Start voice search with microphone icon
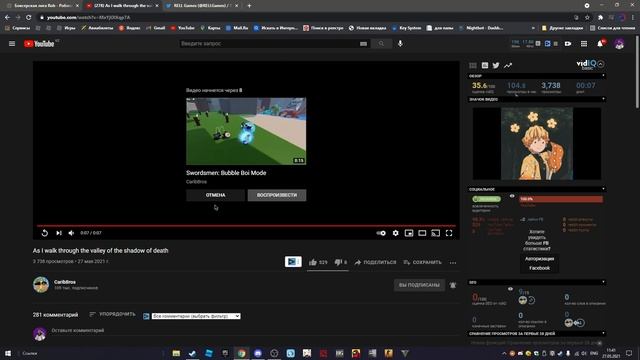This screenshot has width=640, height=360. 400,44
